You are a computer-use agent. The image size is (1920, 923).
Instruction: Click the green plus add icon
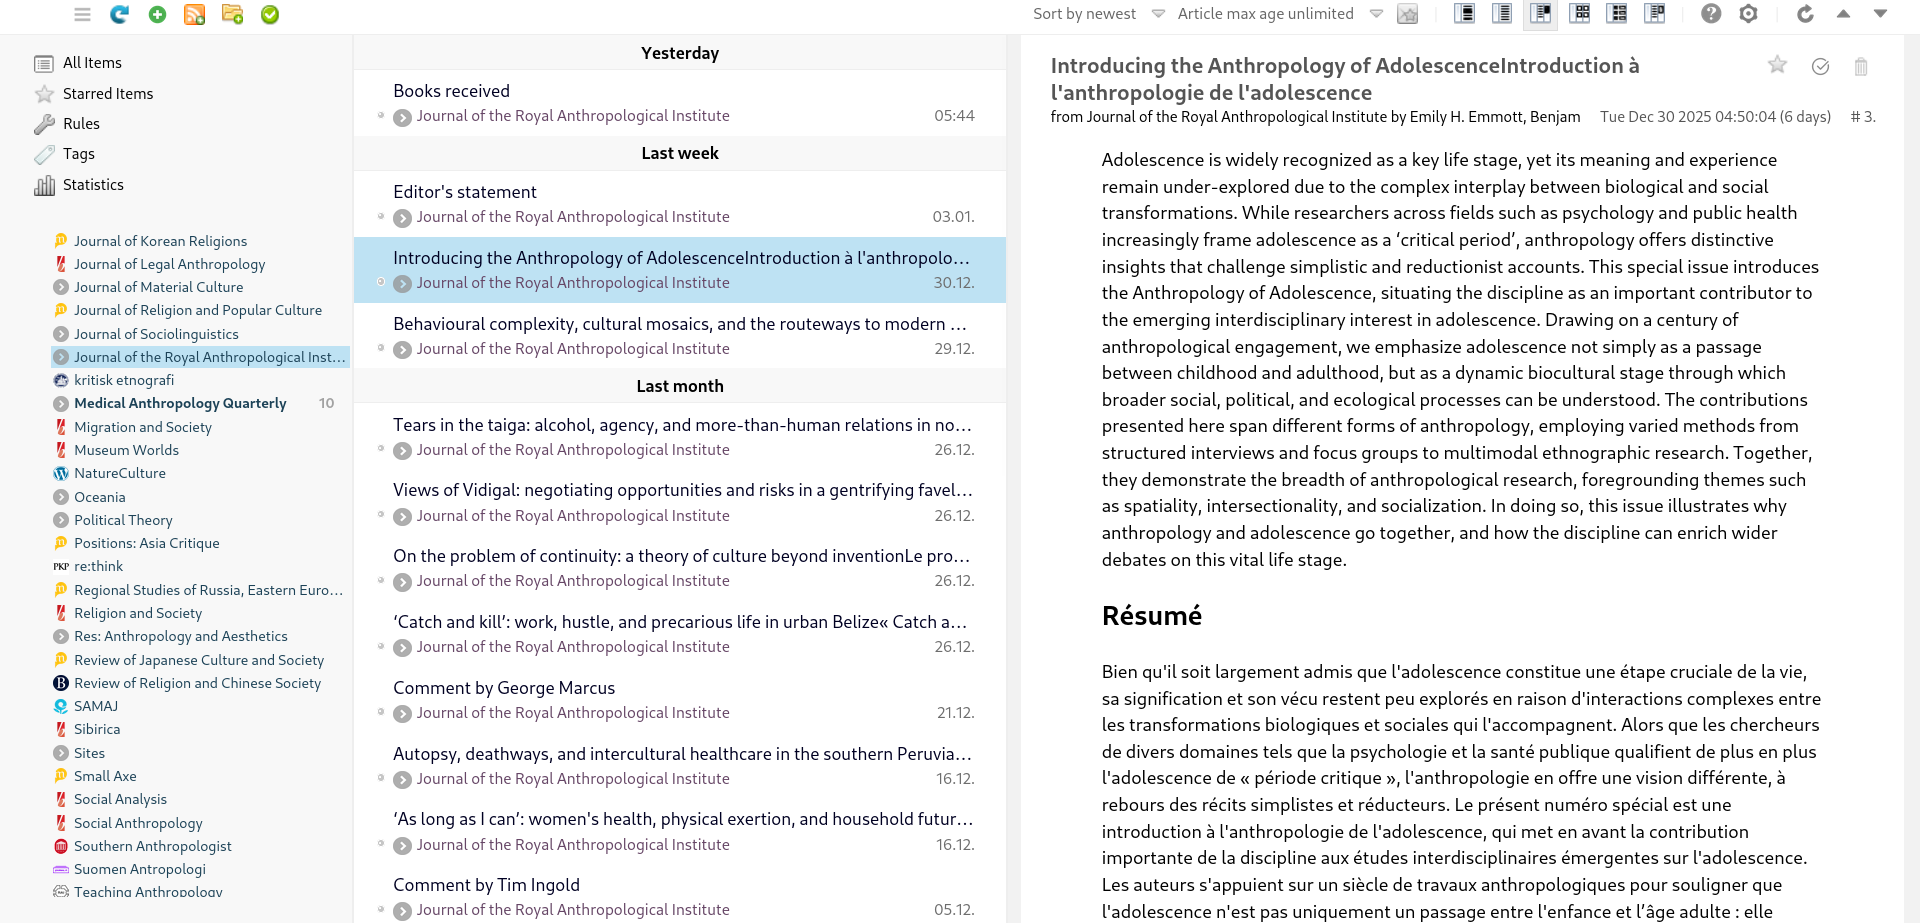click(x=157, y=14)
